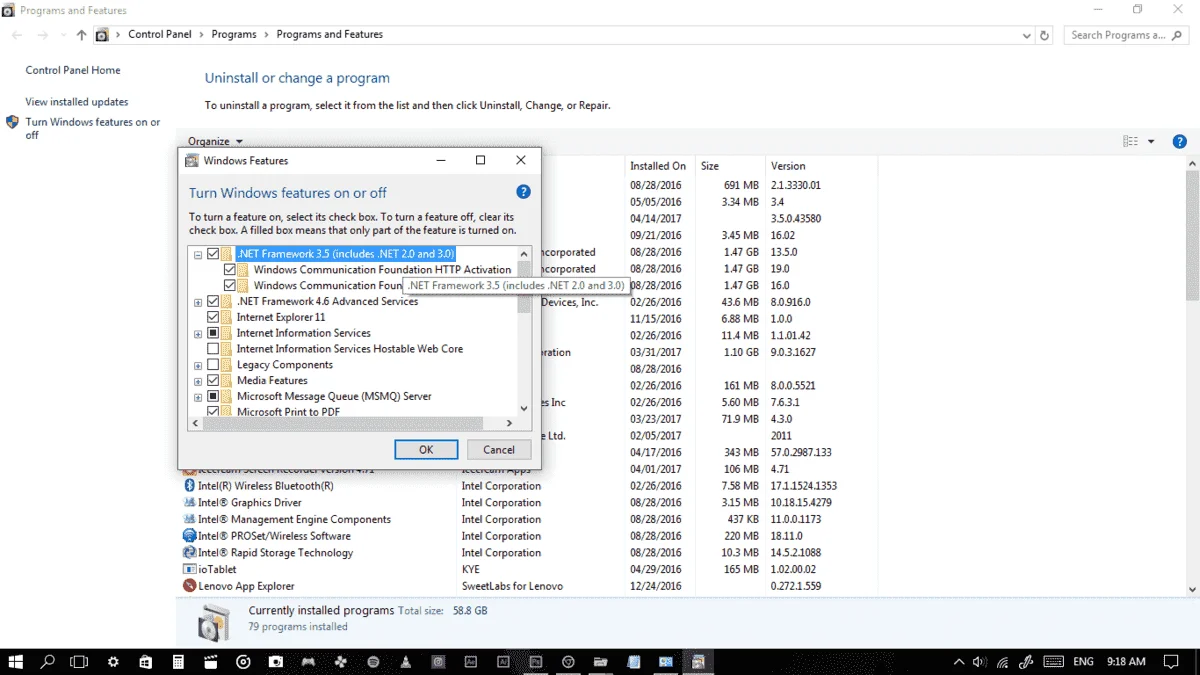
Task: Click the features list vertical scrollbar thumb
Action: (524, 288)
